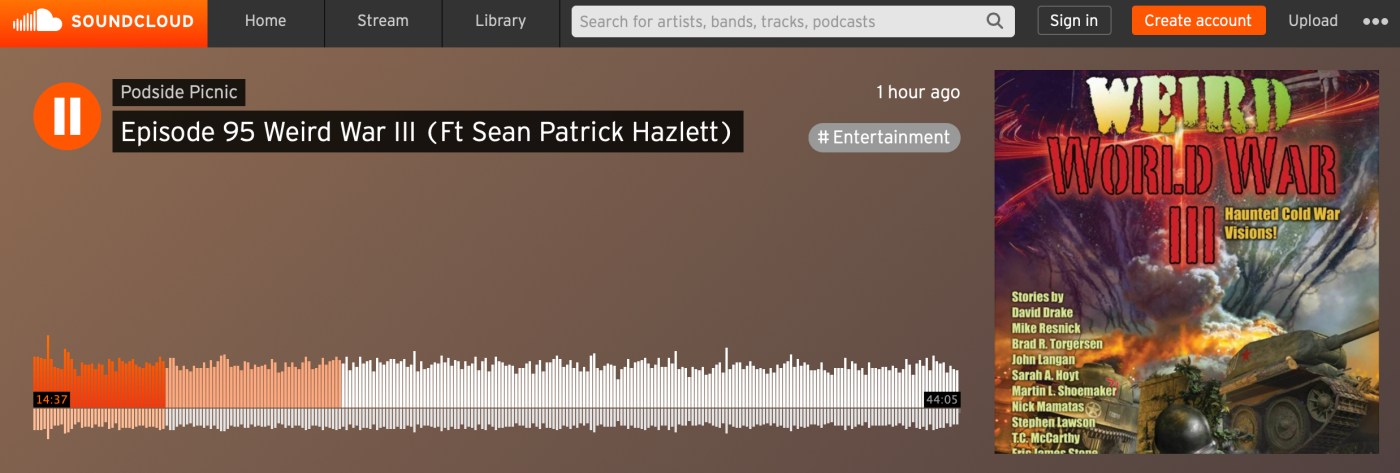This screenshot has width=1400, height=473.
Task: Focus the artist and track search field
Action: (775, 21)
